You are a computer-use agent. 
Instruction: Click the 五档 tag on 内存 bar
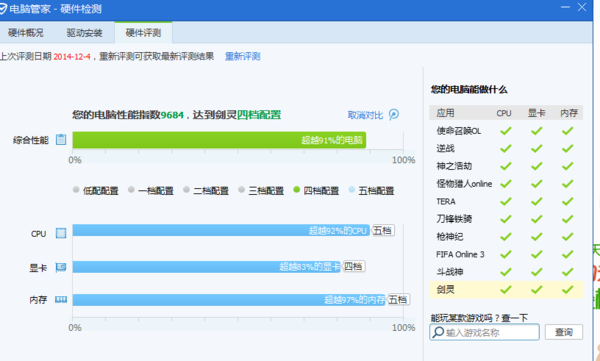point(398,299)
